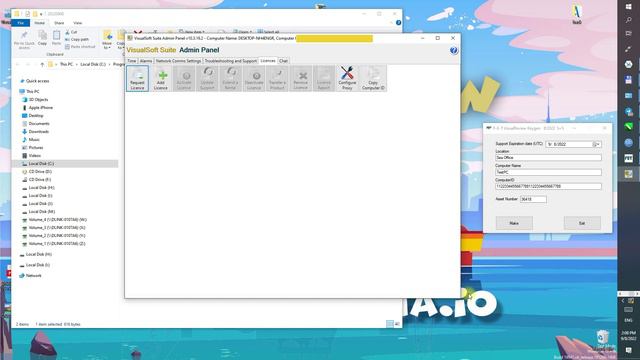Open the Network Comms Settings tab
The image size is (640, 360).
point(178,61)
